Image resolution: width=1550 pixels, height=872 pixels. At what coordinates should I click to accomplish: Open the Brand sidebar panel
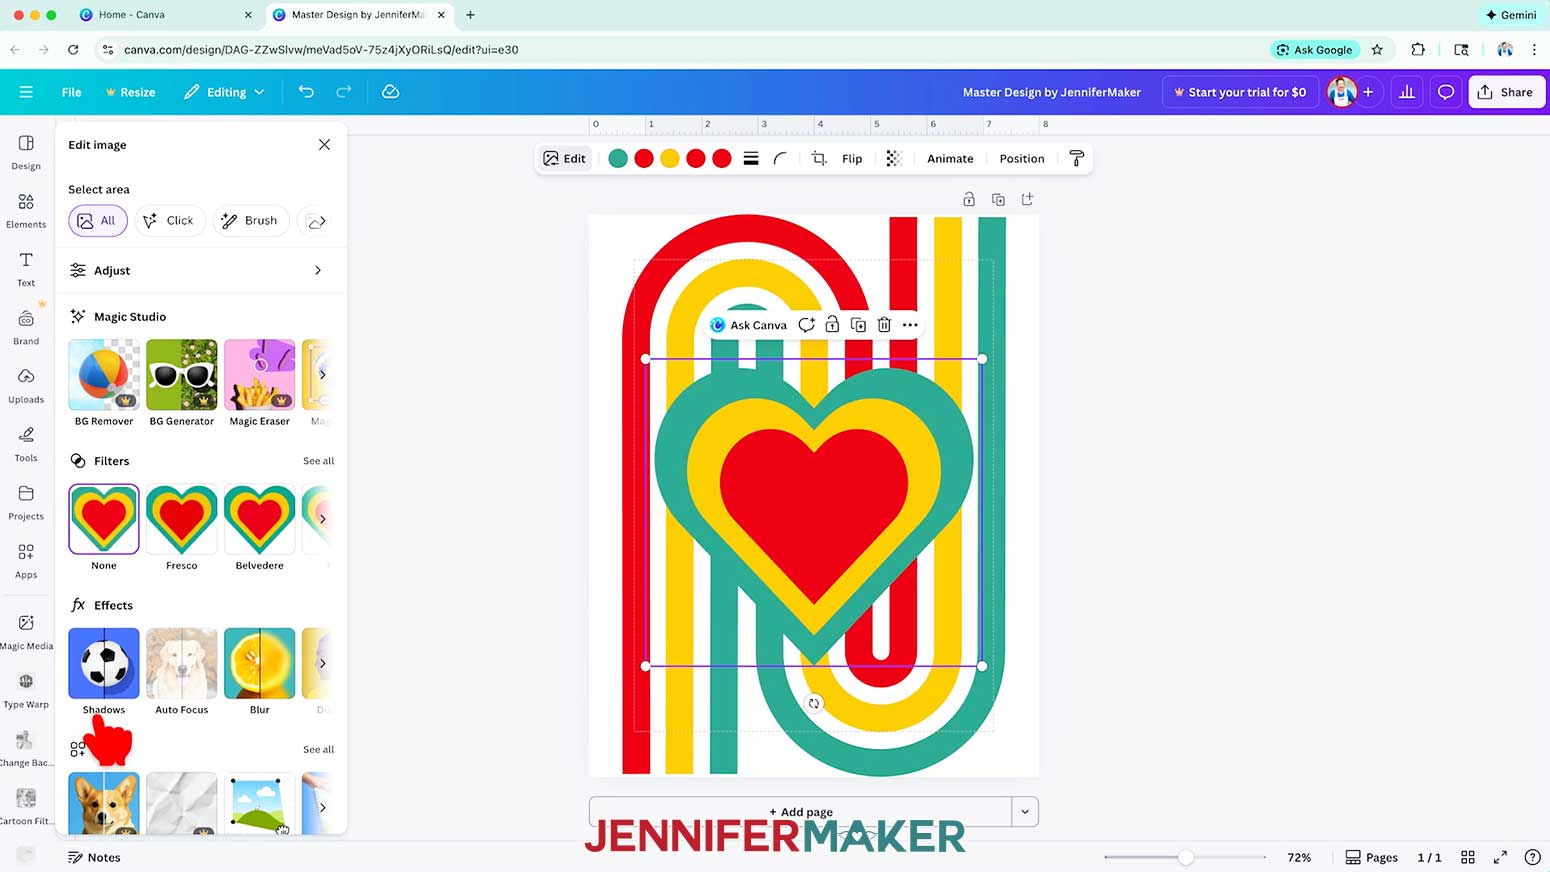point(26,327)
